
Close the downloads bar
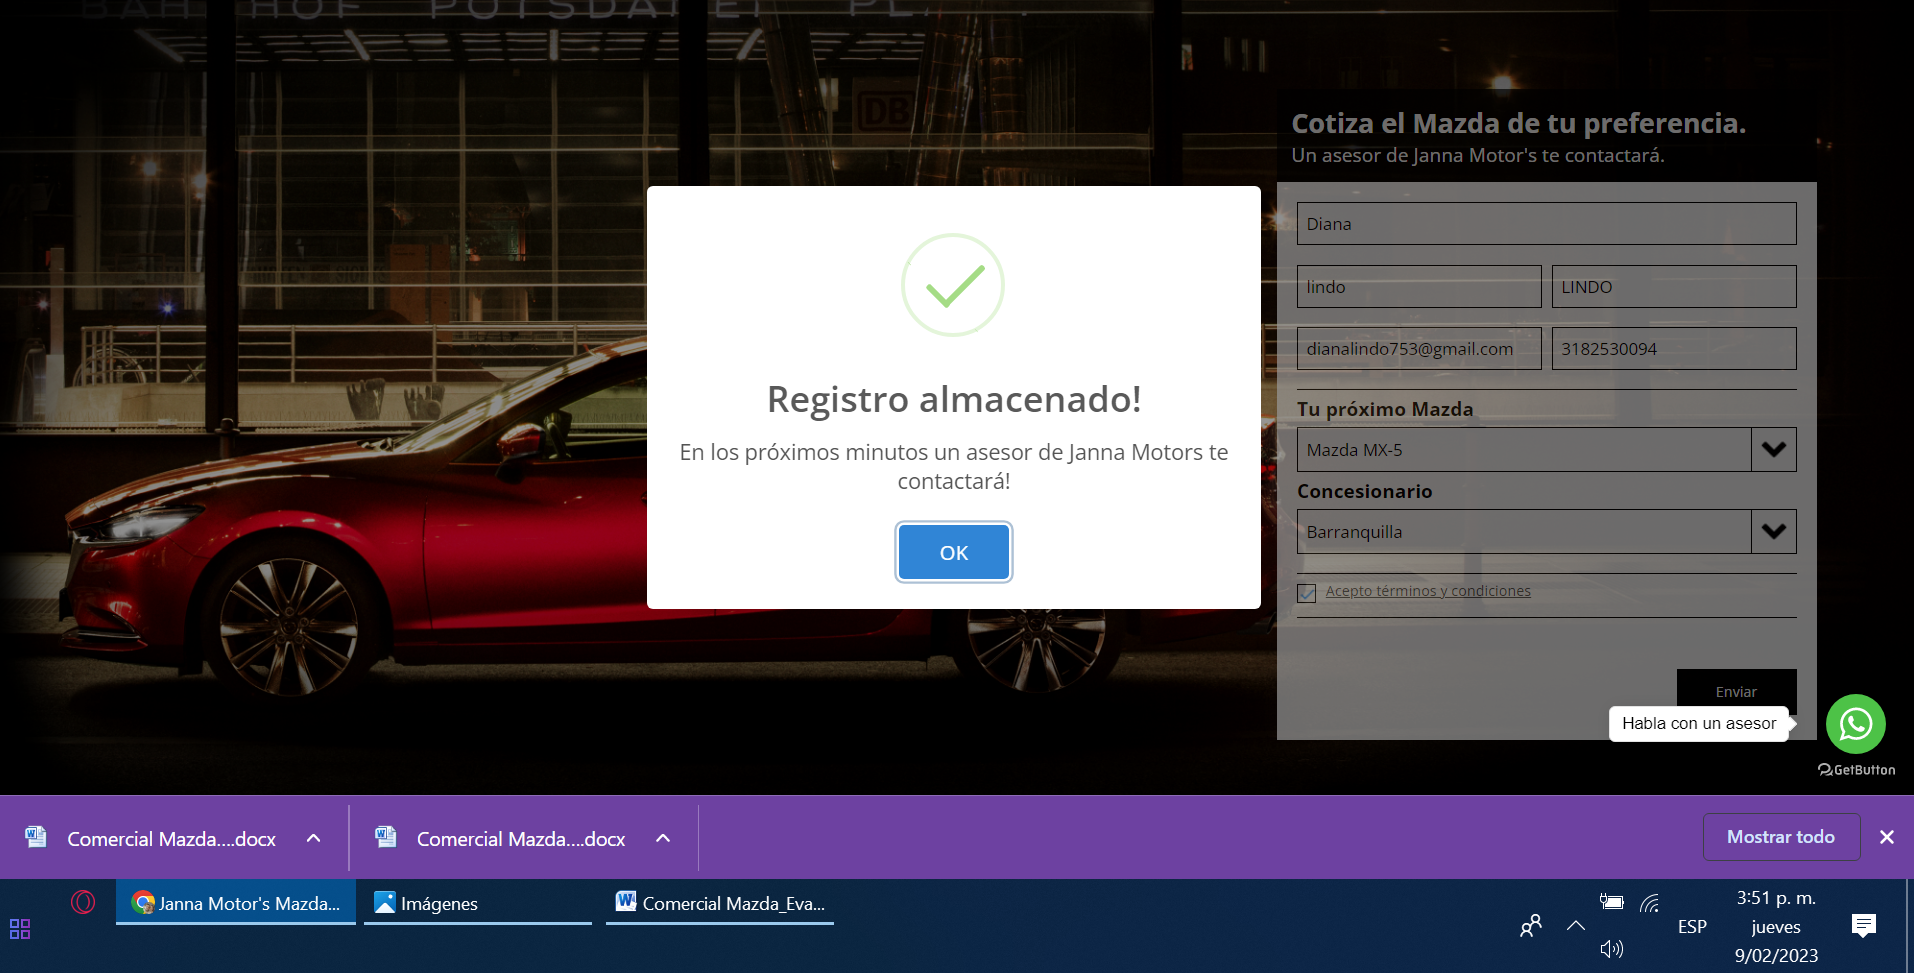(1886, 837)
